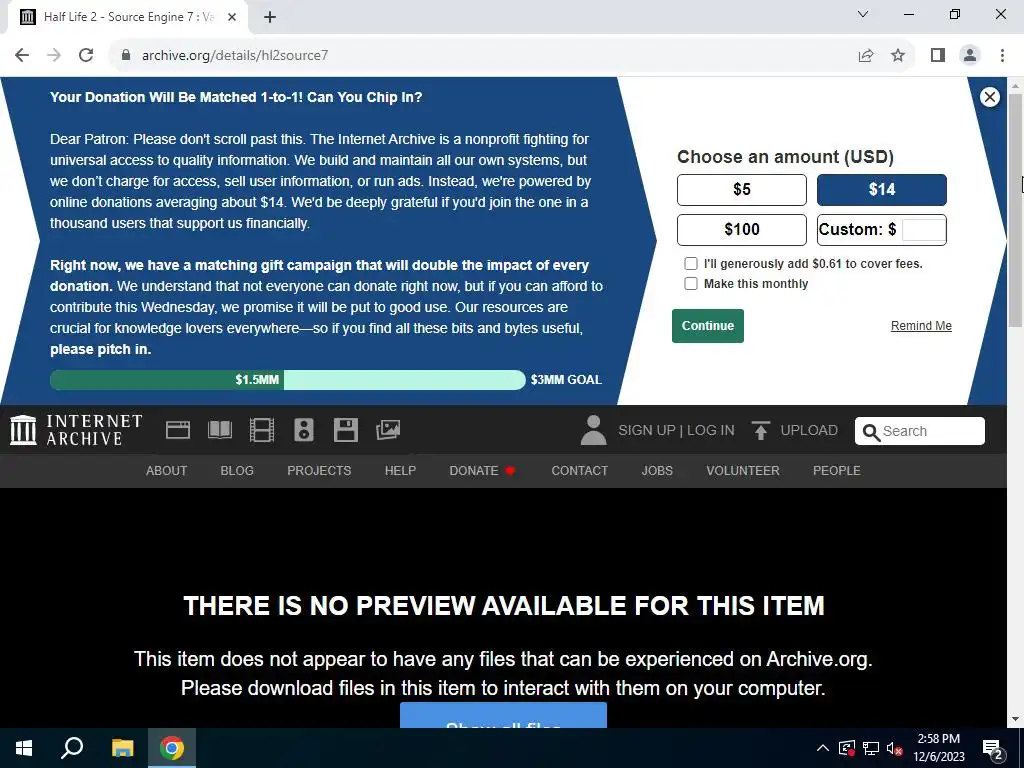Viewport: 1024px width, 768px height.
Task: Click the green Continue button
Action: 708,326
